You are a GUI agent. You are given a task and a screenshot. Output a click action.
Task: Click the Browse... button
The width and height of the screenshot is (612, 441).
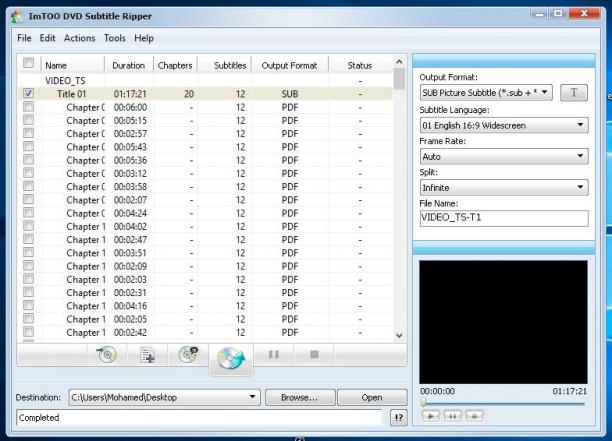tap(300, 397)
